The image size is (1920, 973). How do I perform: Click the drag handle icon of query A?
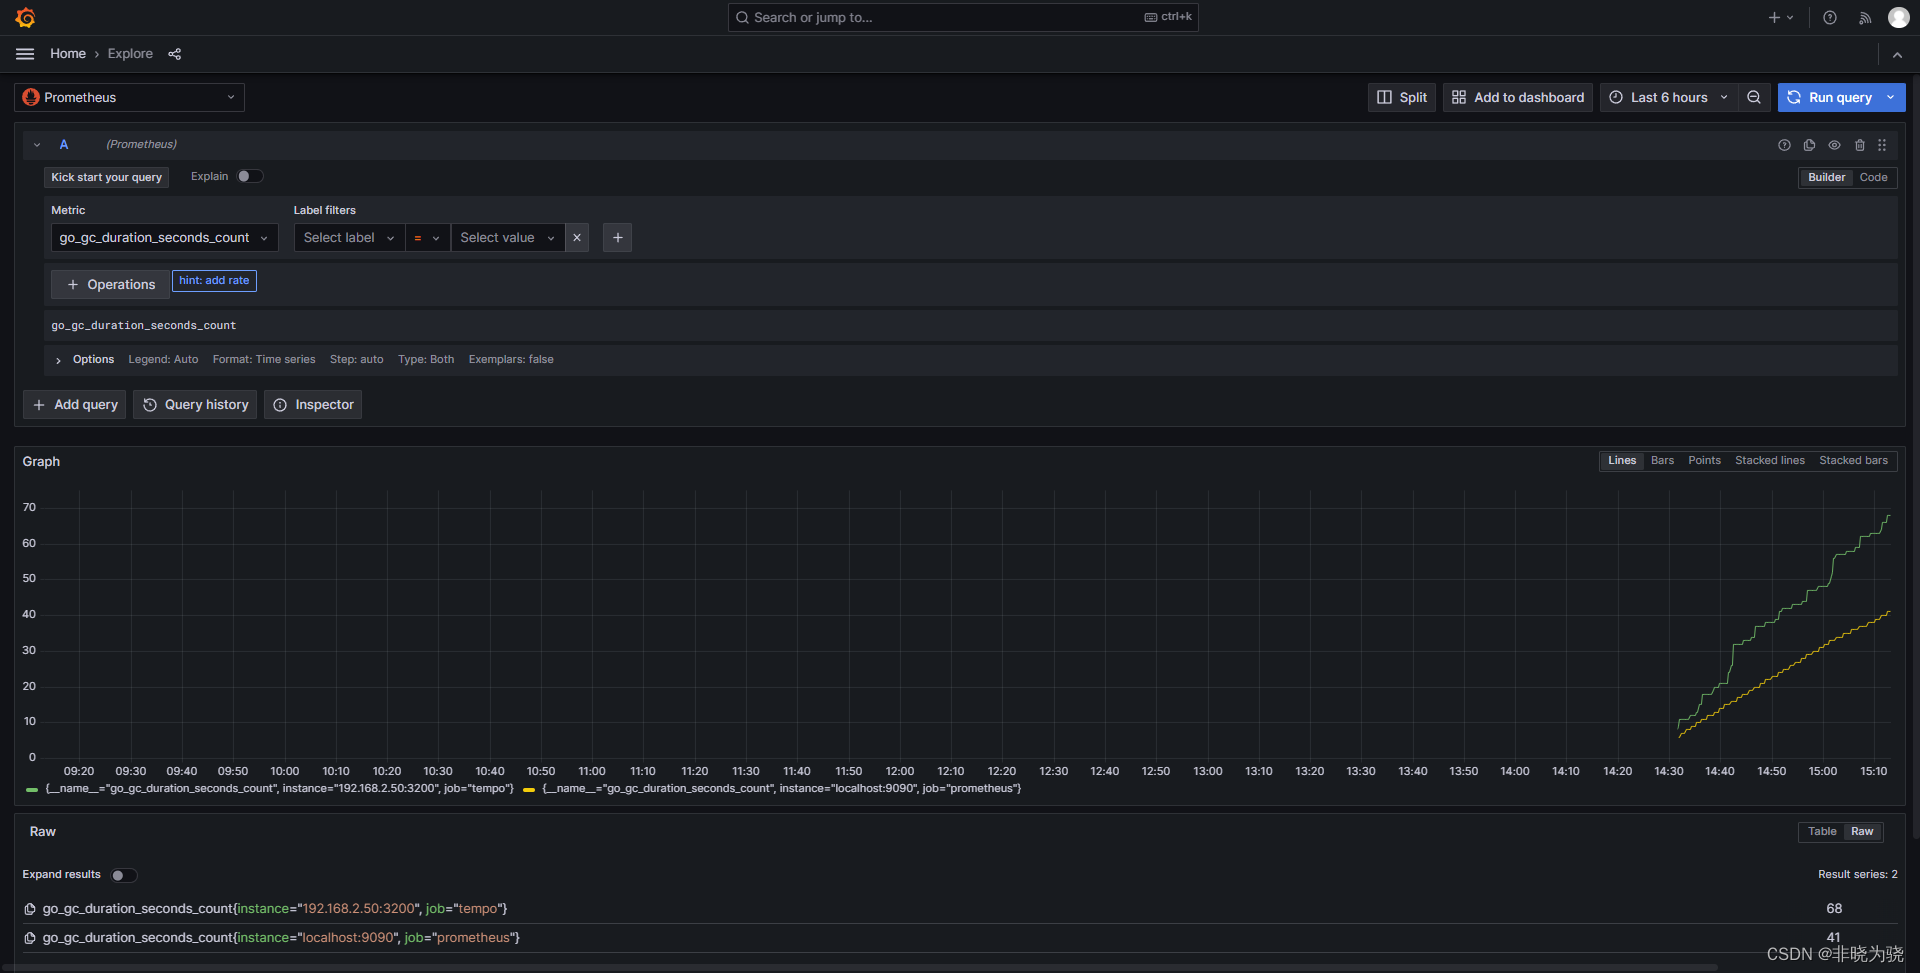coord(1882,145)
